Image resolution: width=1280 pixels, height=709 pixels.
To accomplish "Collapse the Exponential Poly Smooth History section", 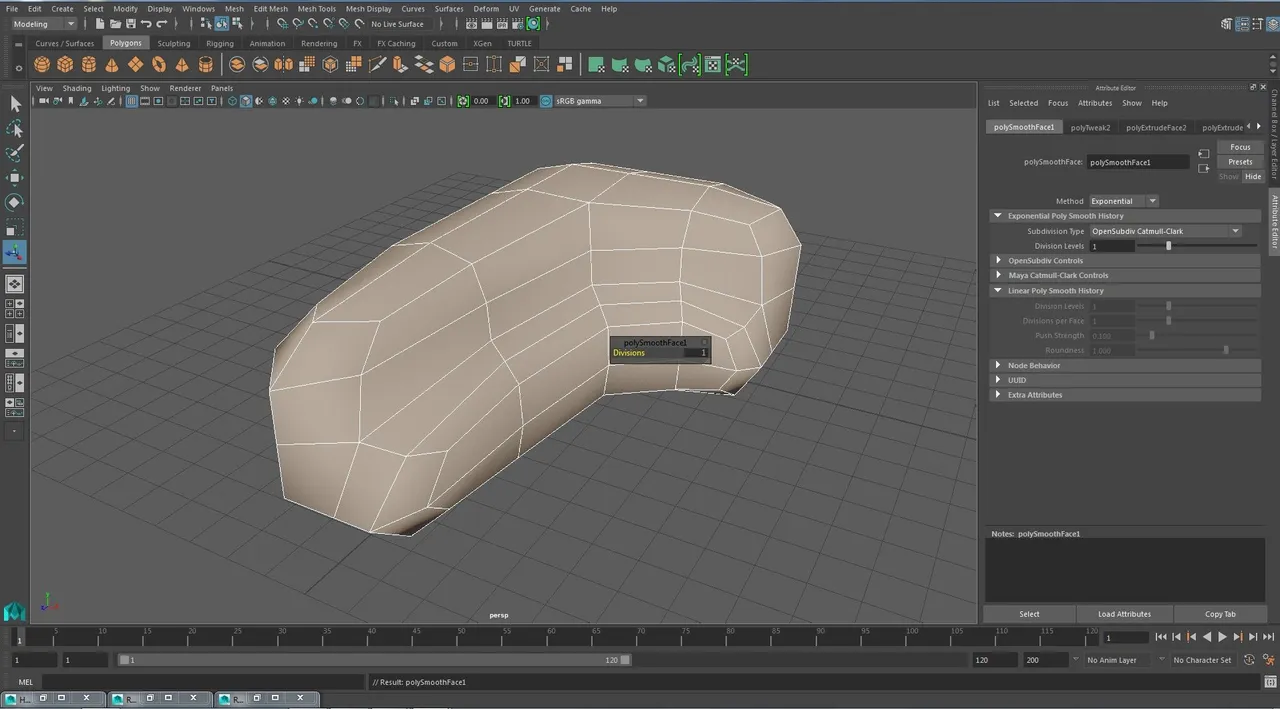I will coord(997,216).
